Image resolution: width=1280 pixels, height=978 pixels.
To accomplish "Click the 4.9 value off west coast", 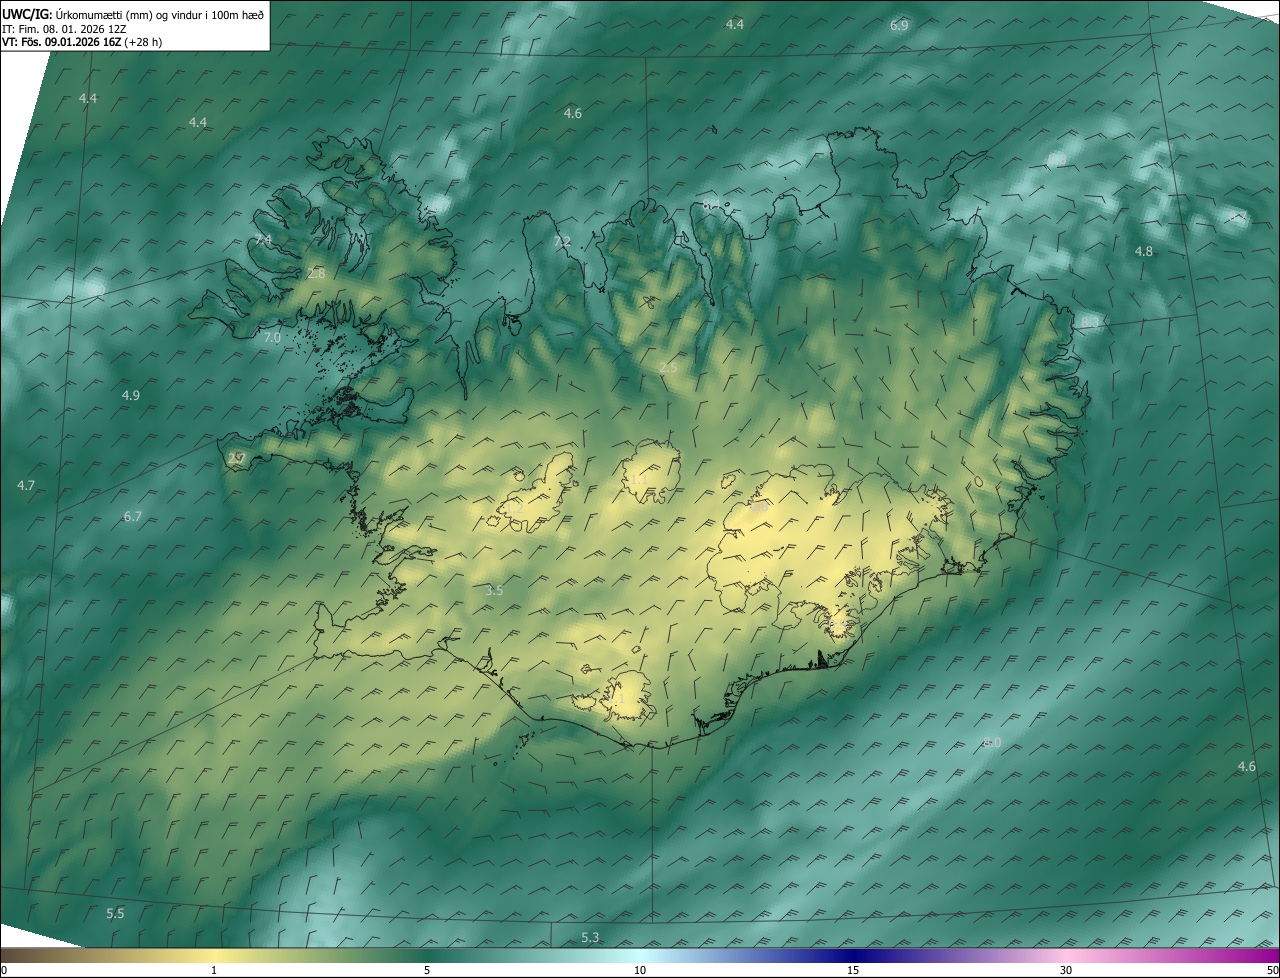I will [131, 396].
